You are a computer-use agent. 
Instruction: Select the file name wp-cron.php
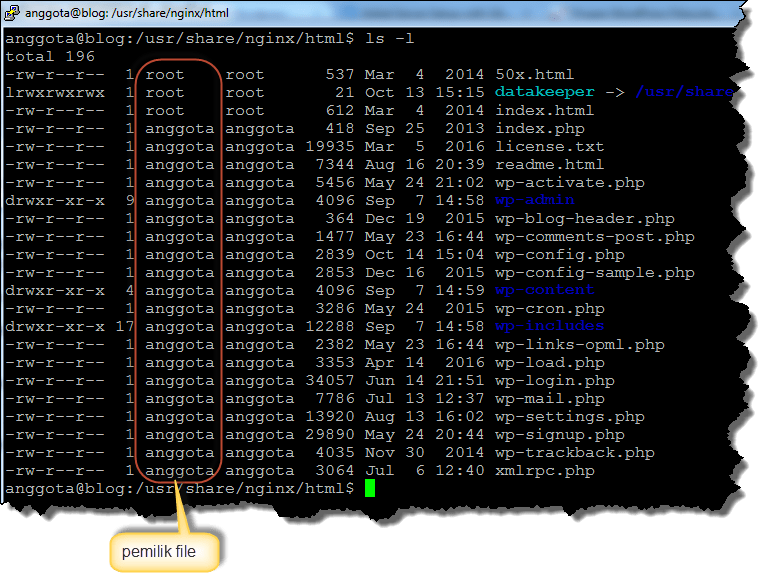(x=550, y=309)
